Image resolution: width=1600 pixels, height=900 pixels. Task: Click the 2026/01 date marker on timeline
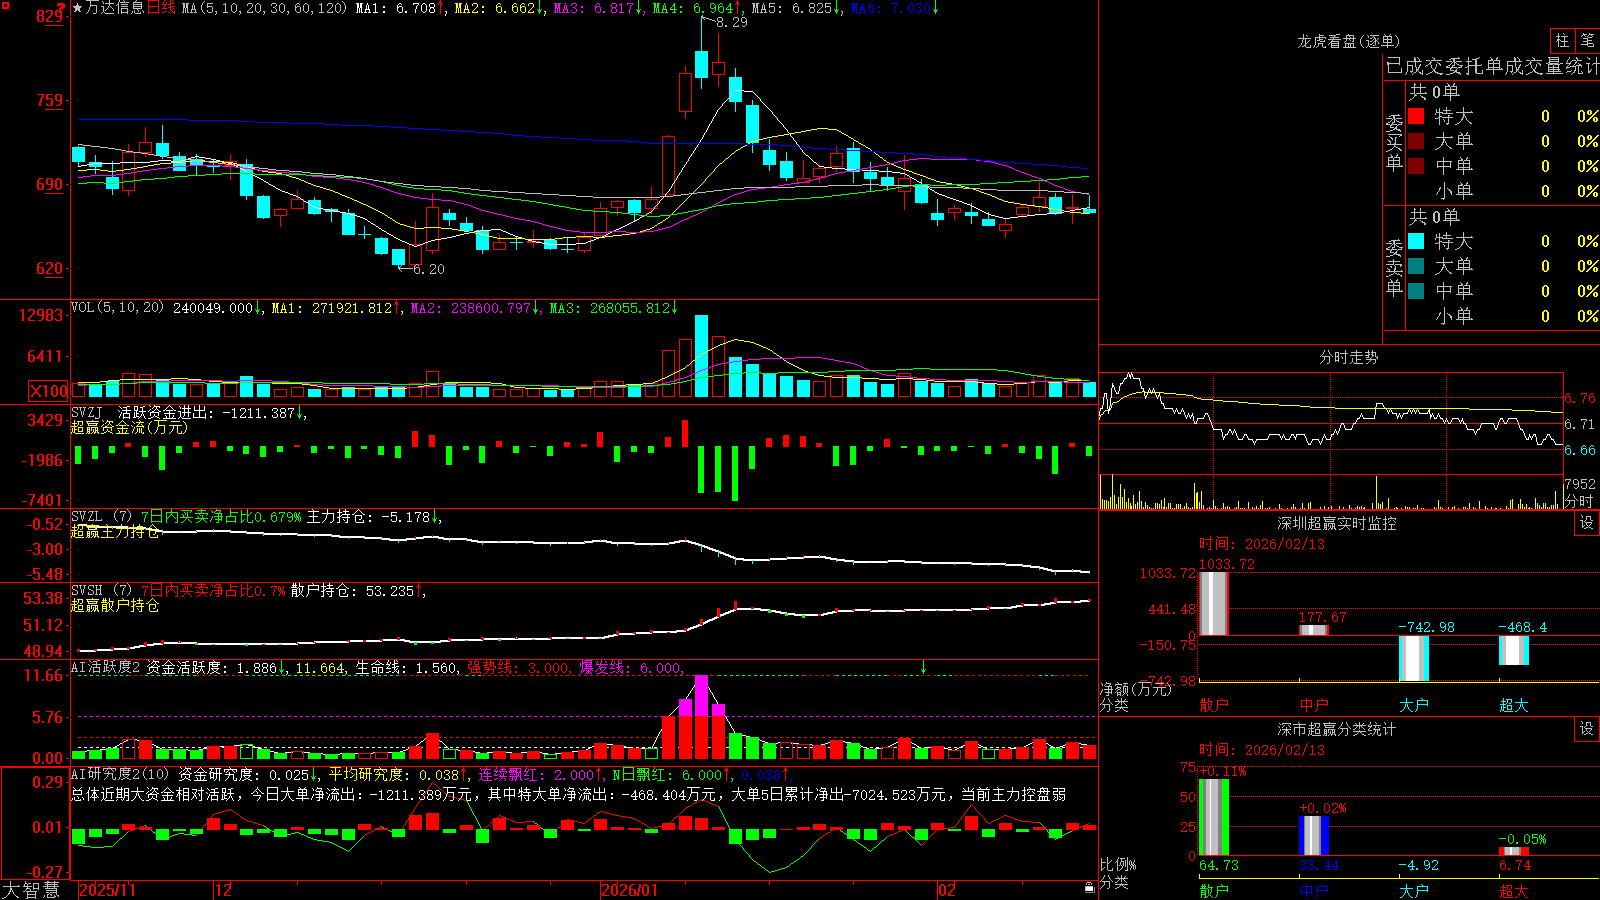(629, 890)
